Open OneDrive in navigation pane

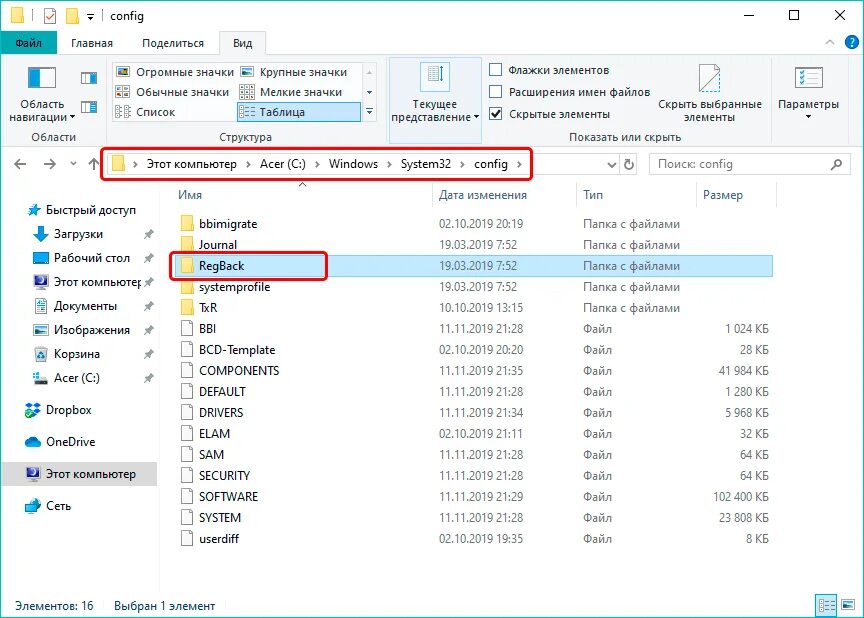tap(60, 442)
